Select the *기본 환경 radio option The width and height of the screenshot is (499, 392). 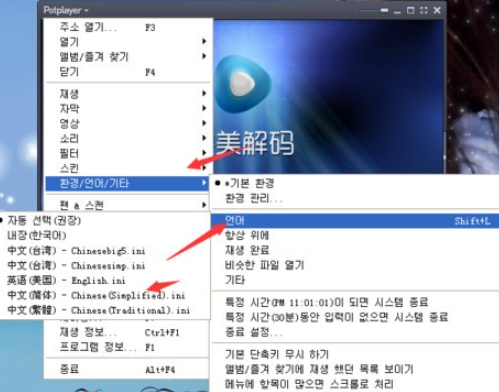(x=355, y=183)
